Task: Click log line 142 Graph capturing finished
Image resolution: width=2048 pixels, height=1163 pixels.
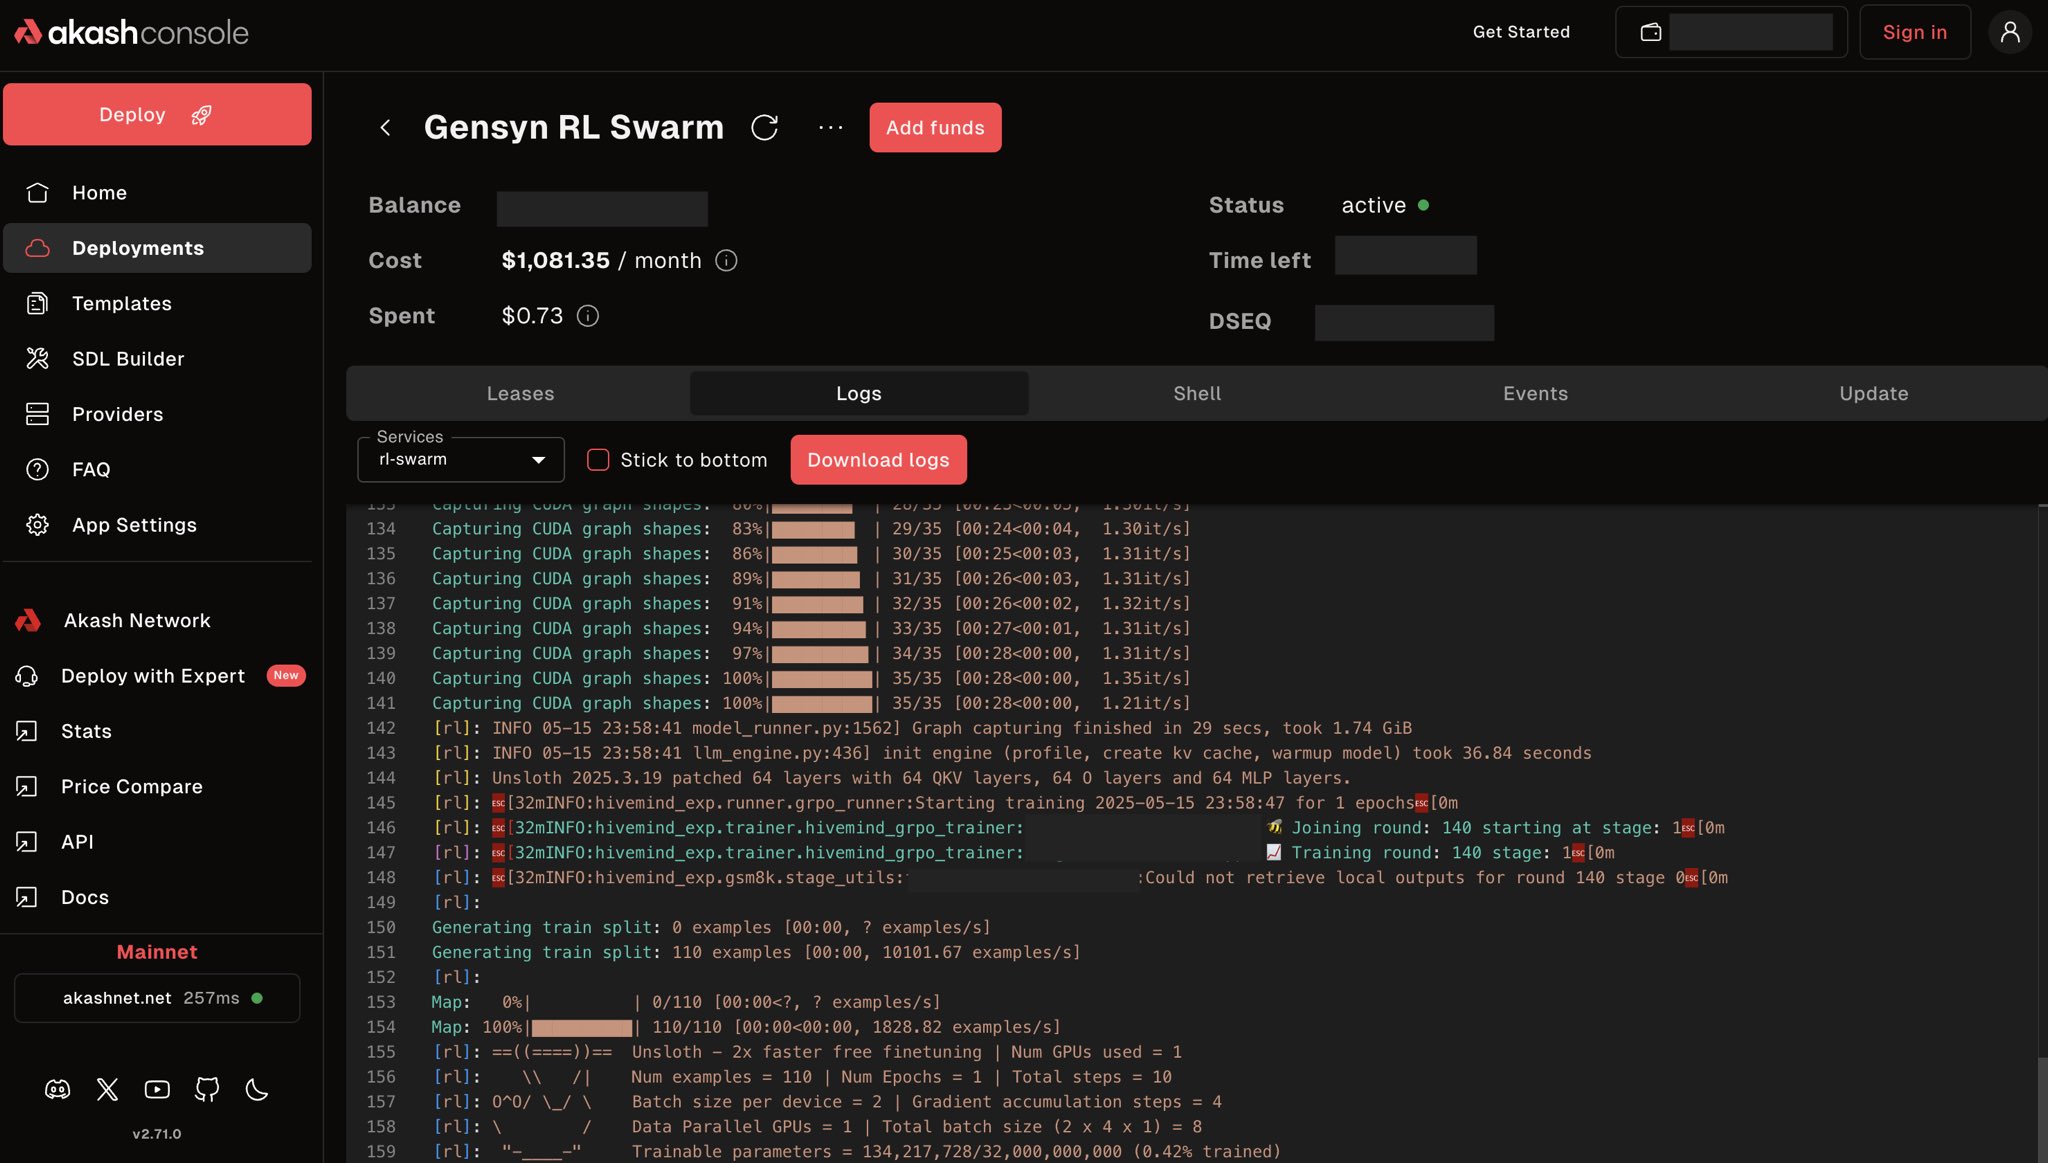Action: tap(921, 728)
